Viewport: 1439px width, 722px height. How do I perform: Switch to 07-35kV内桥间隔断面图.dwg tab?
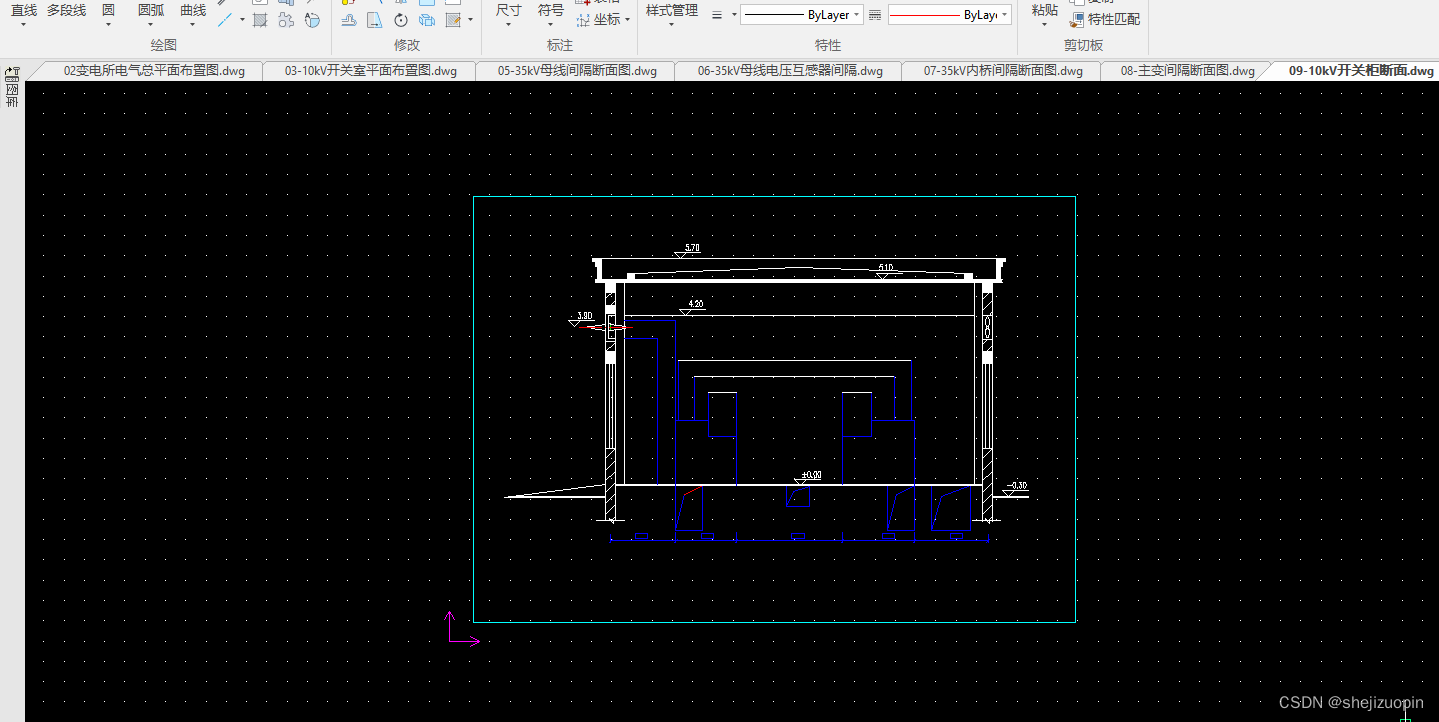pyautogui.click(x=1003, y=71)
